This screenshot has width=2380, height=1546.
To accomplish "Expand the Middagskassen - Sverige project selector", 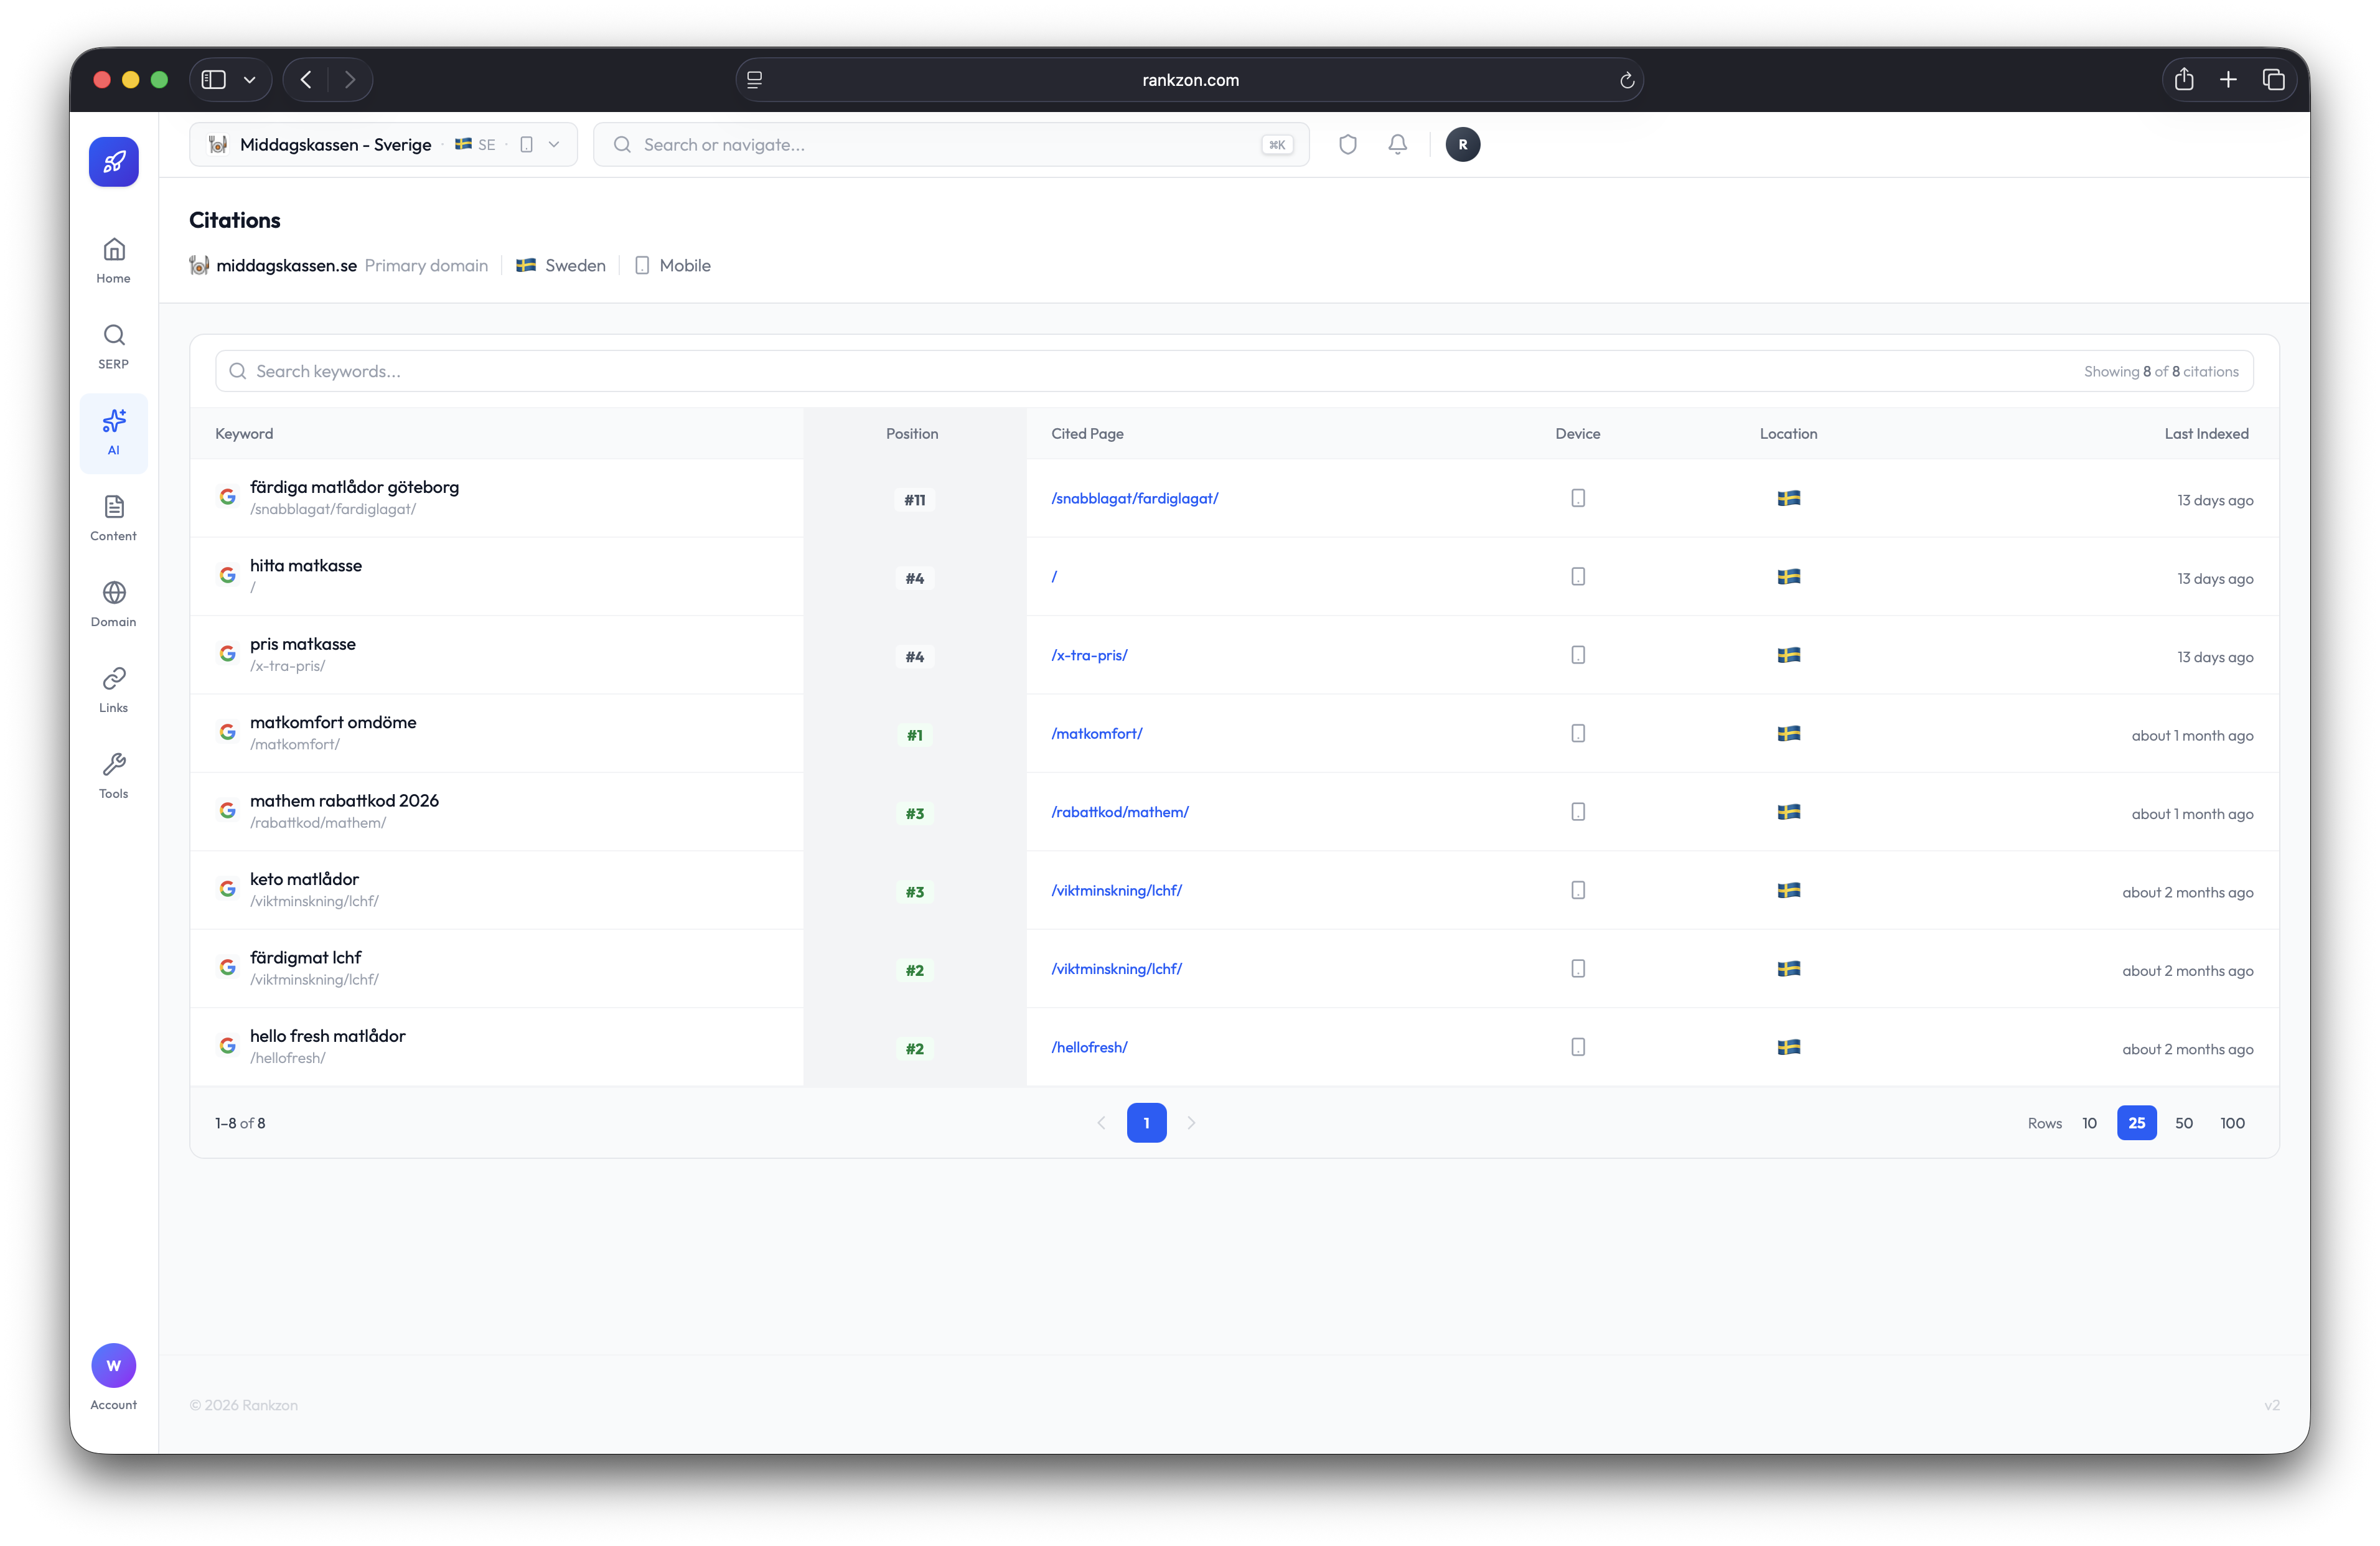I will coord(383,145).
